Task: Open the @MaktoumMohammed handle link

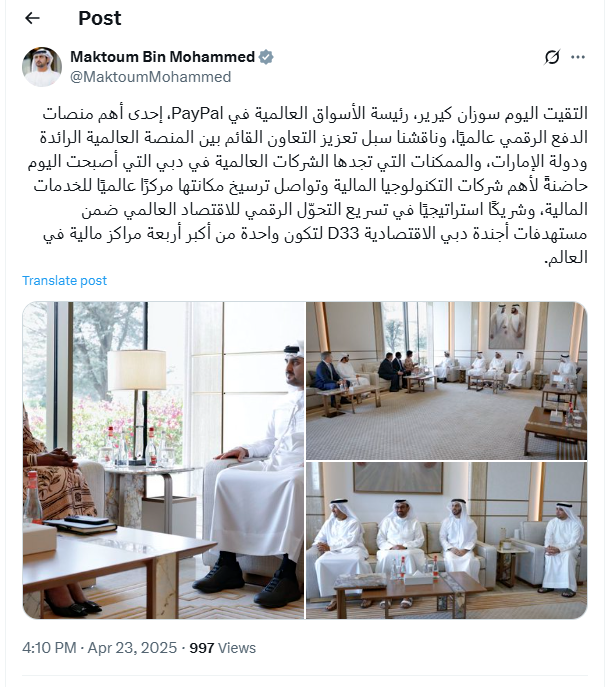Action: [151, 77]
